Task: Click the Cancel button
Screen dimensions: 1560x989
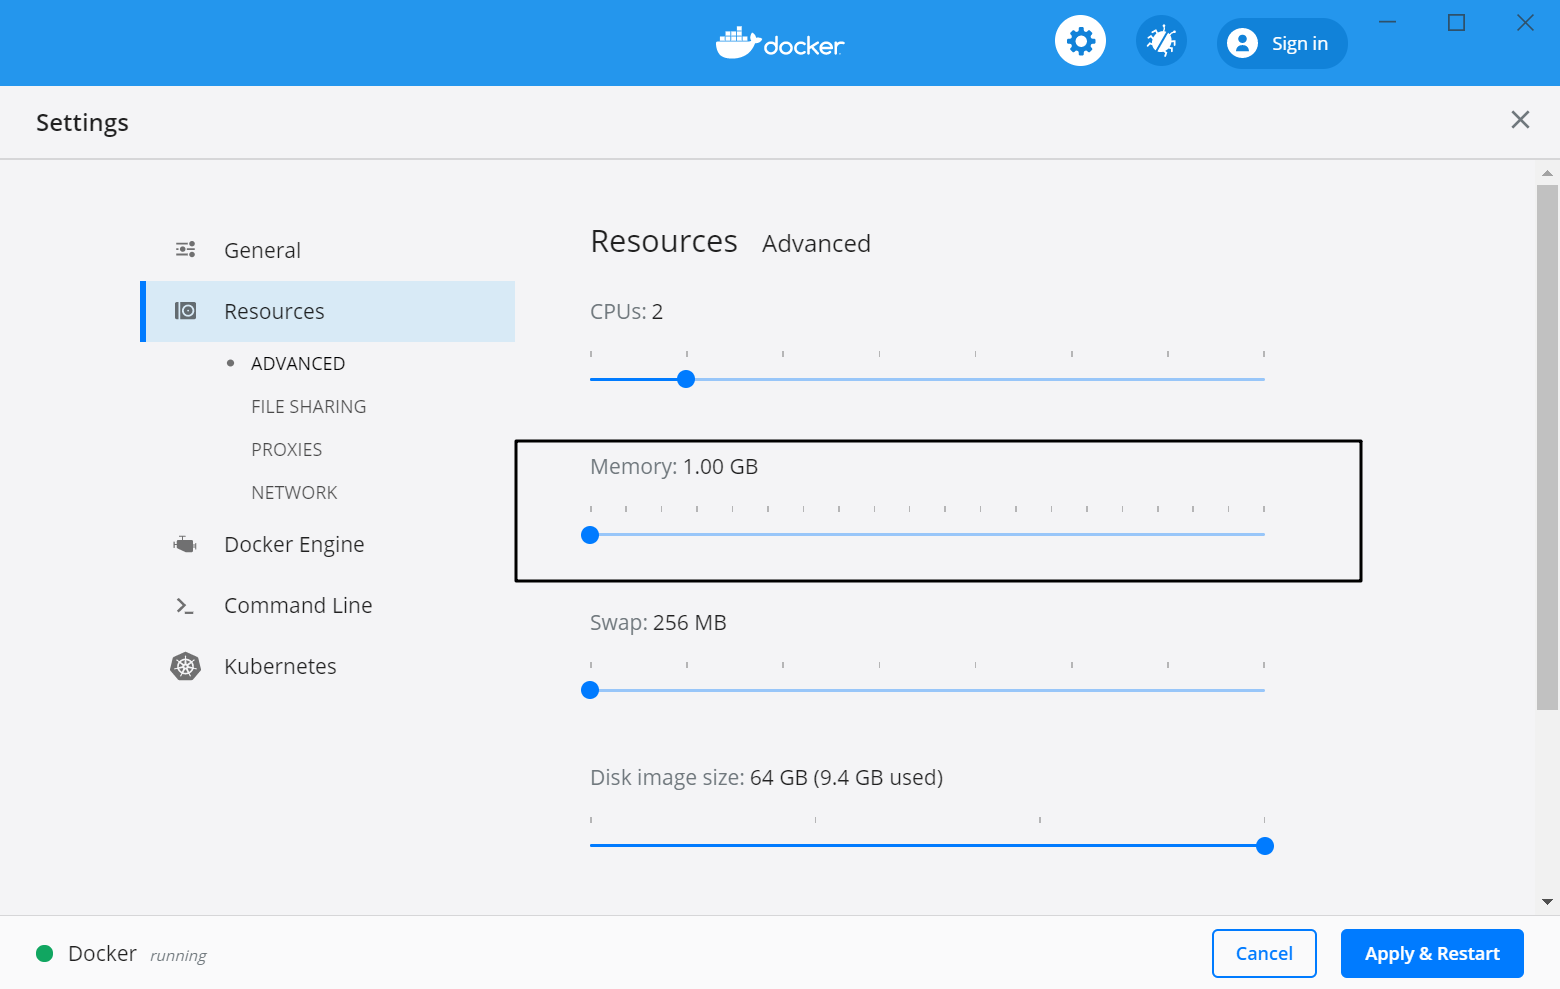Action: [1264, 953]
